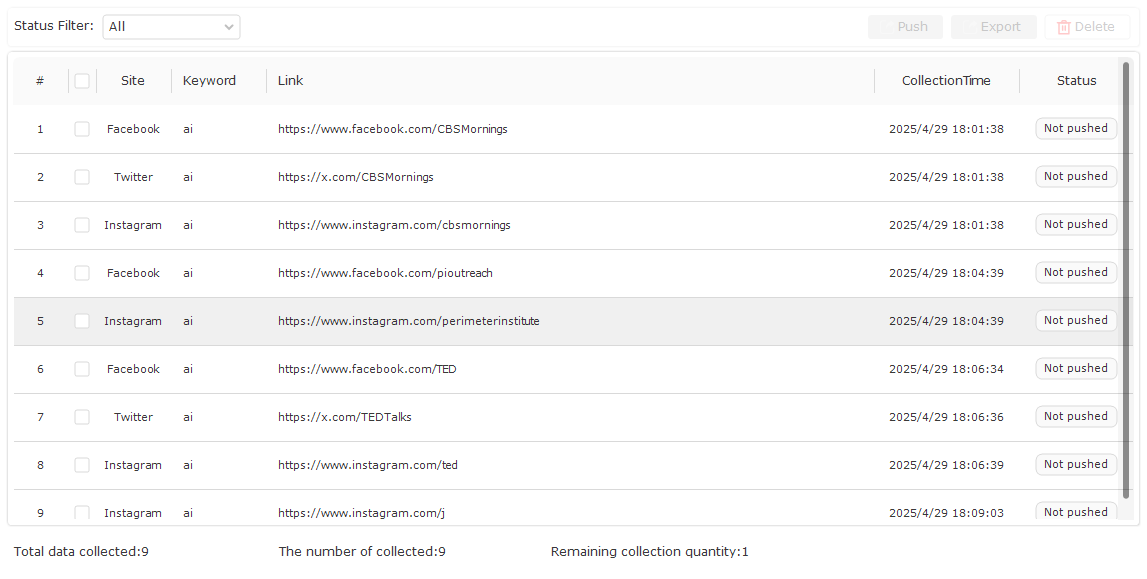
Task: Click the Delete trash button
Action: (x=1087, y=27)
